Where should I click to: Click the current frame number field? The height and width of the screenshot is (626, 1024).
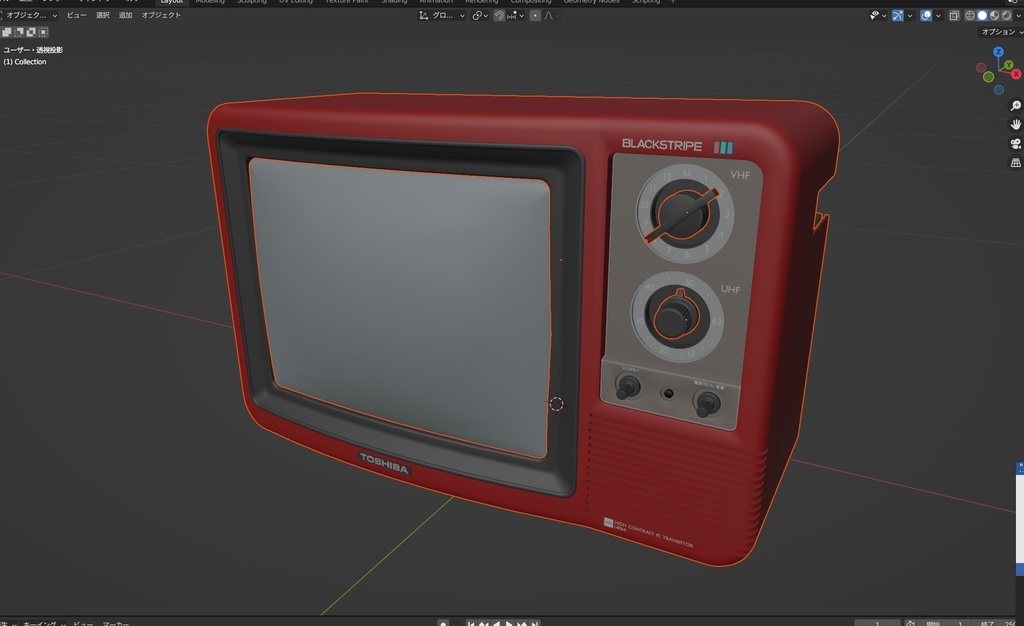click(x=877, y=621)
